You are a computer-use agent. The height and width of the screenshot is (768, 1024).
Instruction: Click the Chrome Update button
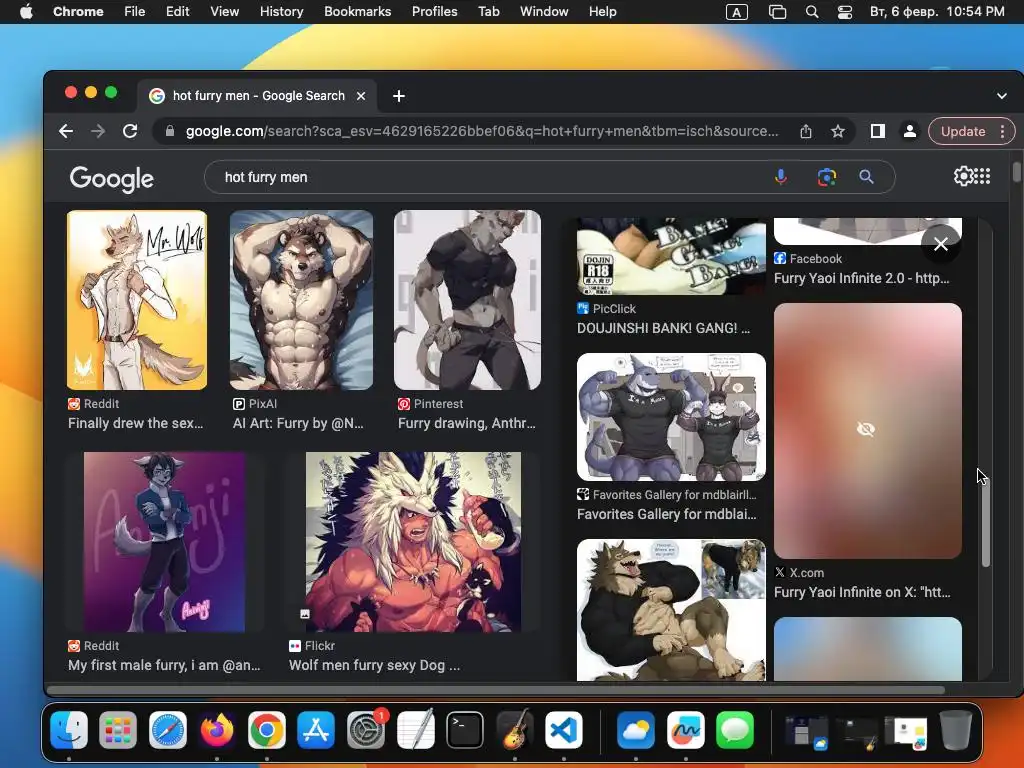click(x=963, y=131)
